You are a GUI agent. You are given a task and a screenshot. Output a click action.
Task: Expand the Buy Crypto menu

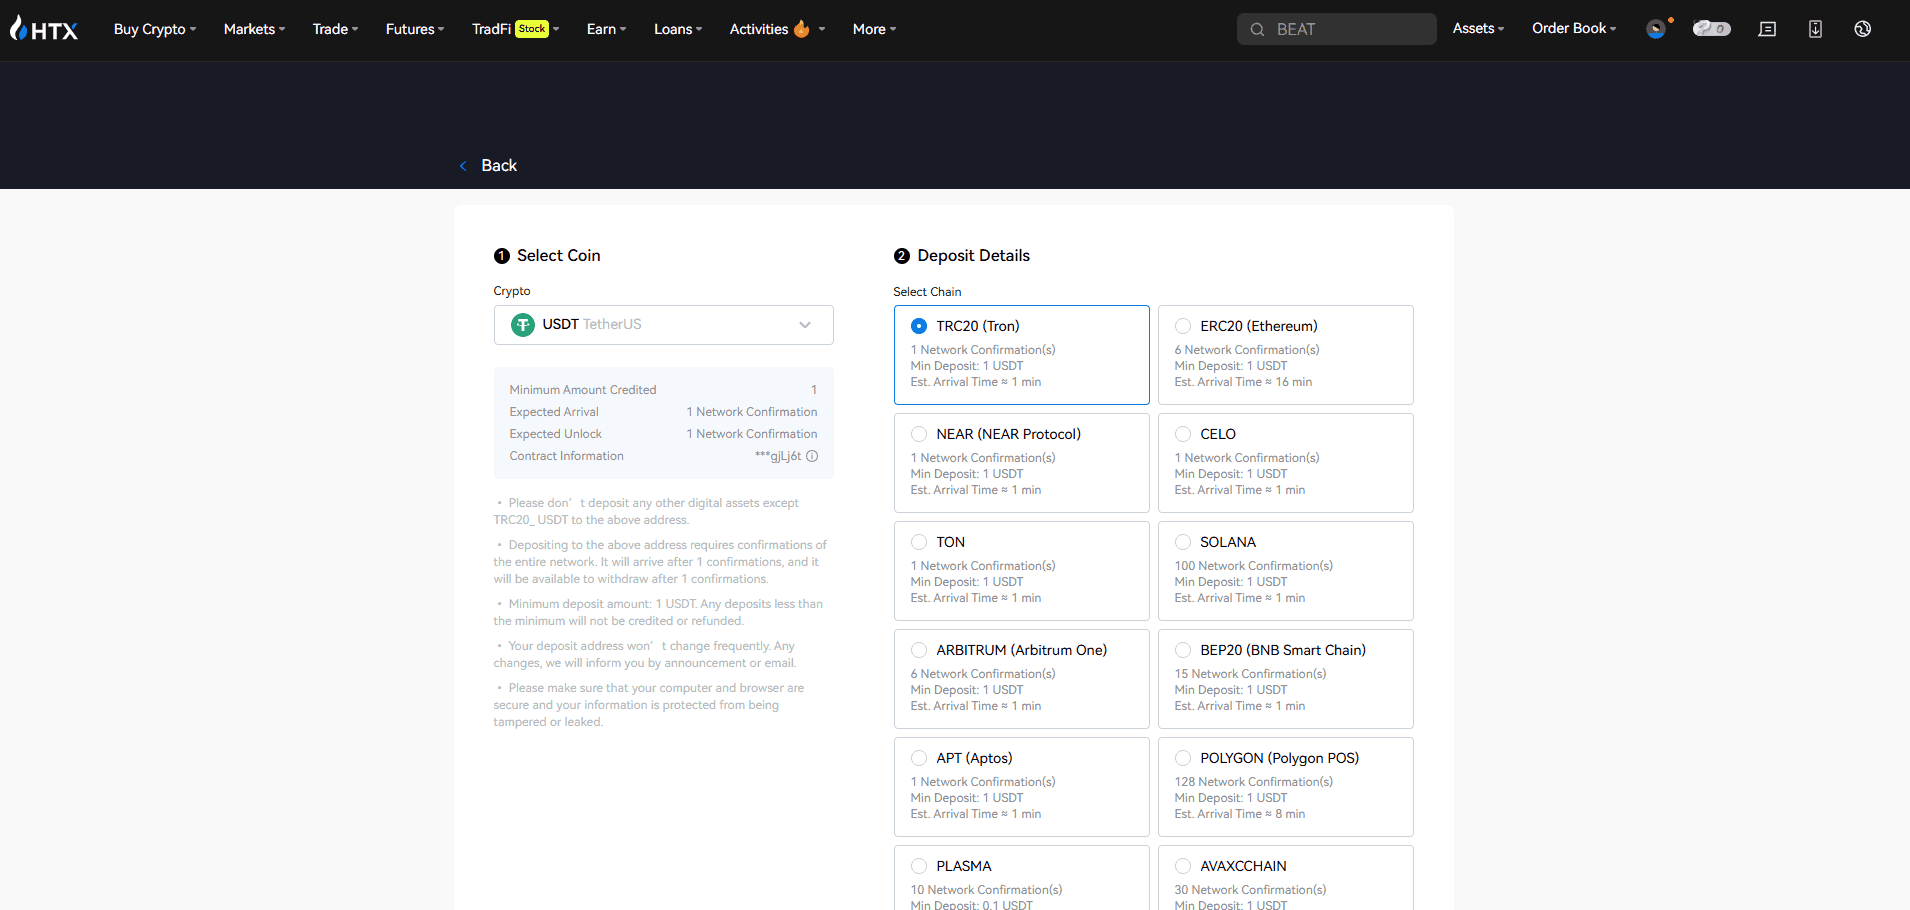click(x=154, y=29)
